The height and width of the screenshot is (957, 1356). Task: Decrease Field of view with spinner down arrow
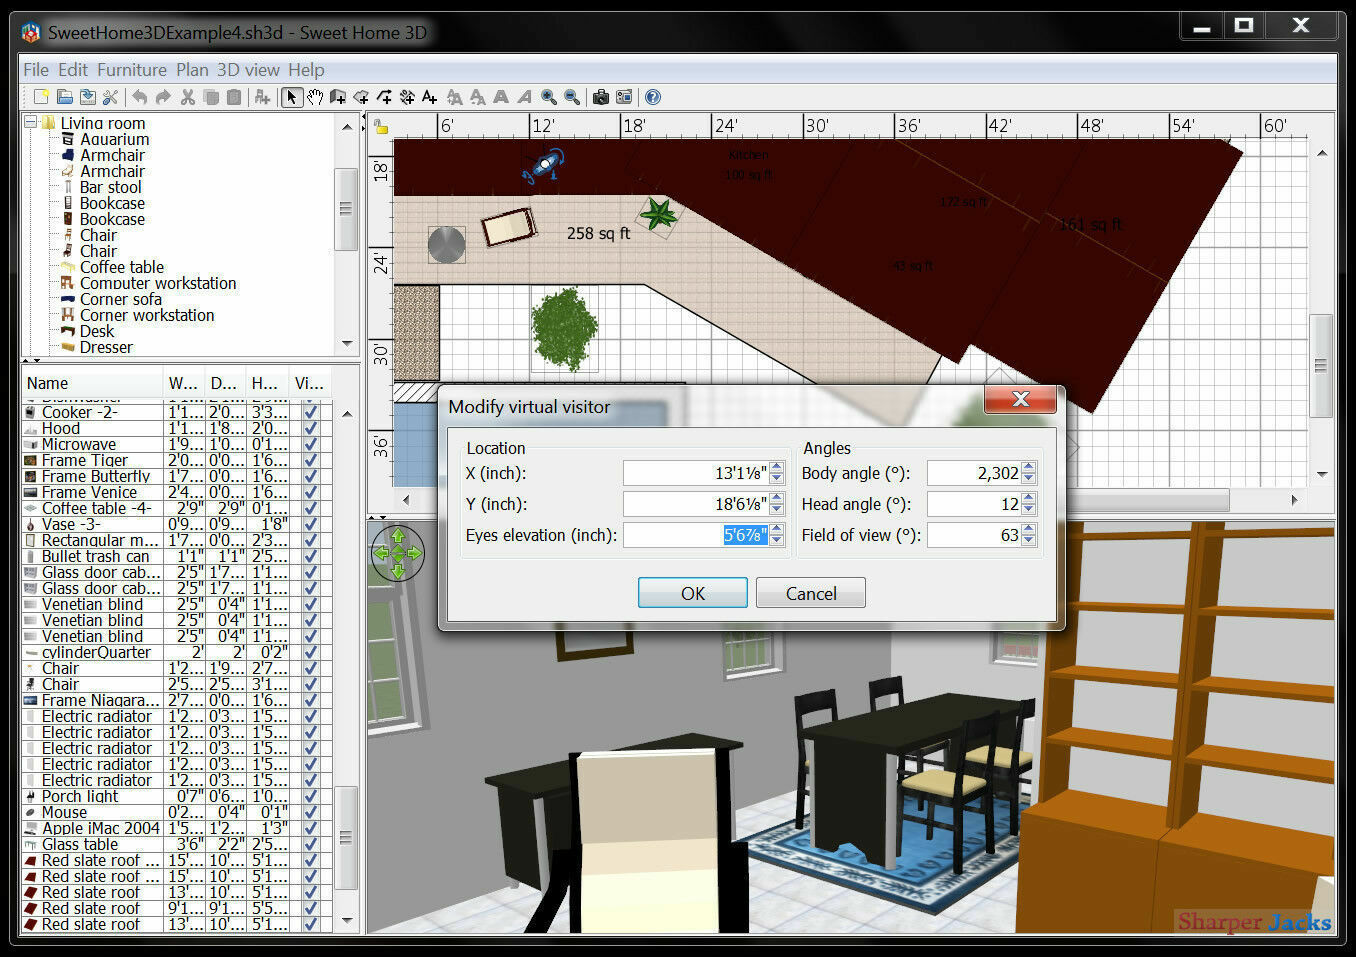click(1029, 541)
